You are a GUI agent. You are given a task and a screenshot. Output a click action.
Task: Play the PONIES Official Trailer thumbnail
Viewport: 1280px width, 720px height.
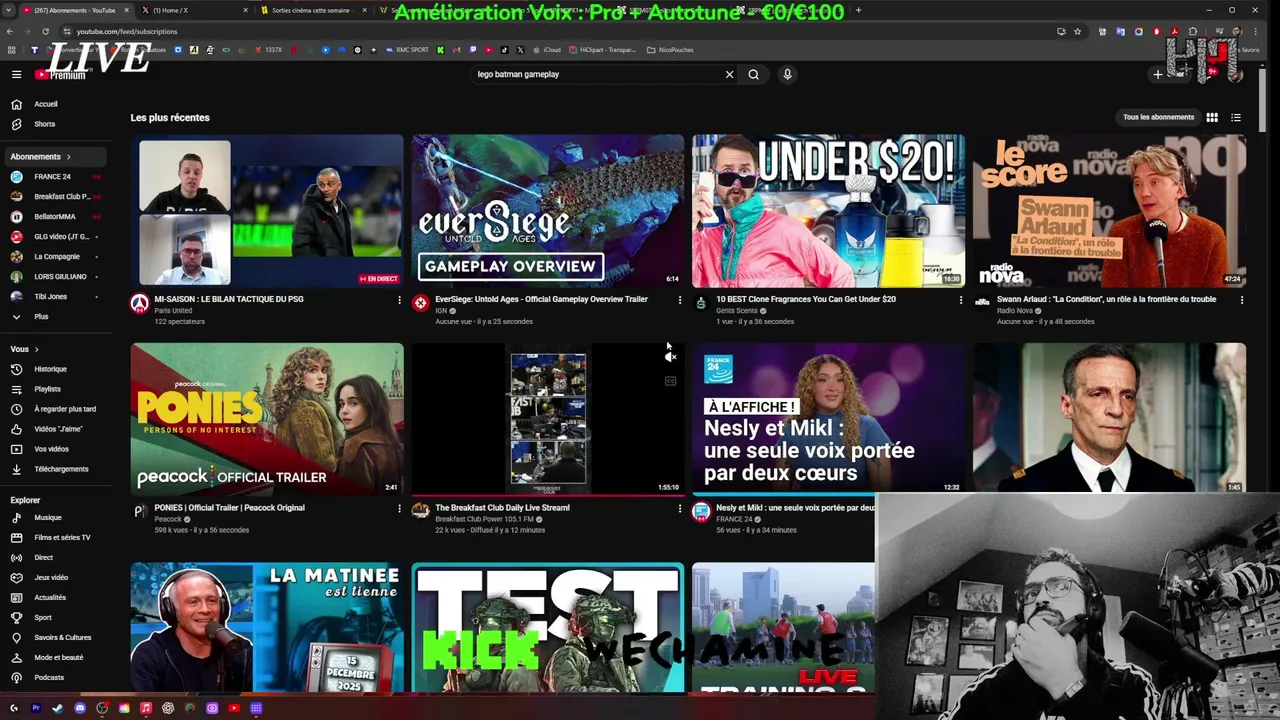point(267,420)
